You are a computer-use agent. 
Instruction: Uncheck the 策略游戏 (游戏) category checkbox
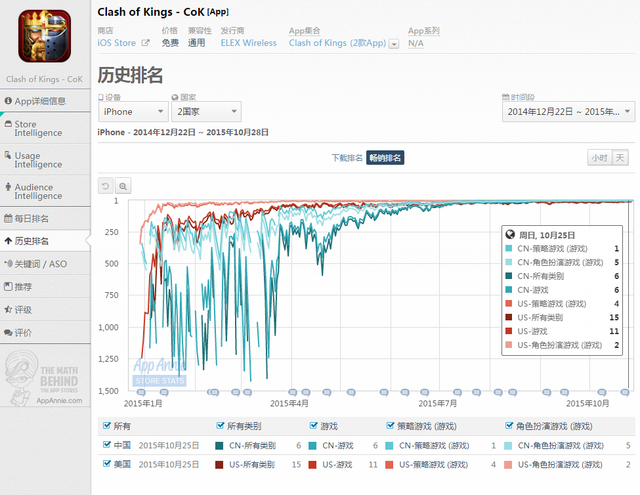click(x=389, y=425)
